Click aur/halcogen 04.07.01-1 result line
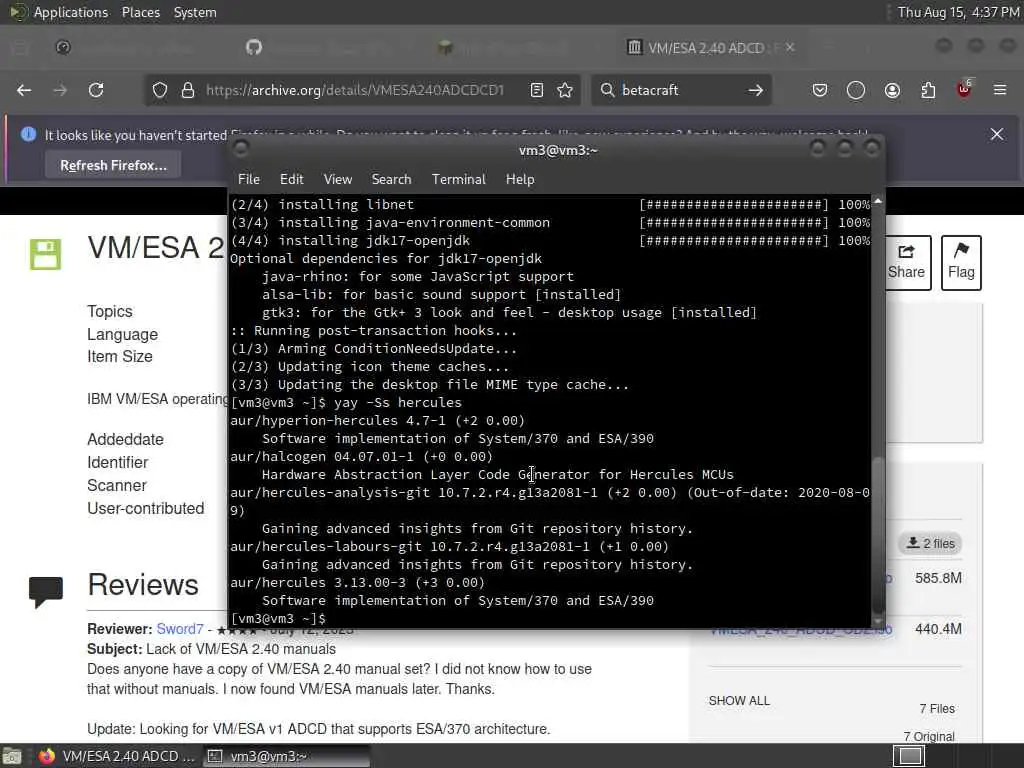Screen dimensions: 1024x768 coord(361,456)
